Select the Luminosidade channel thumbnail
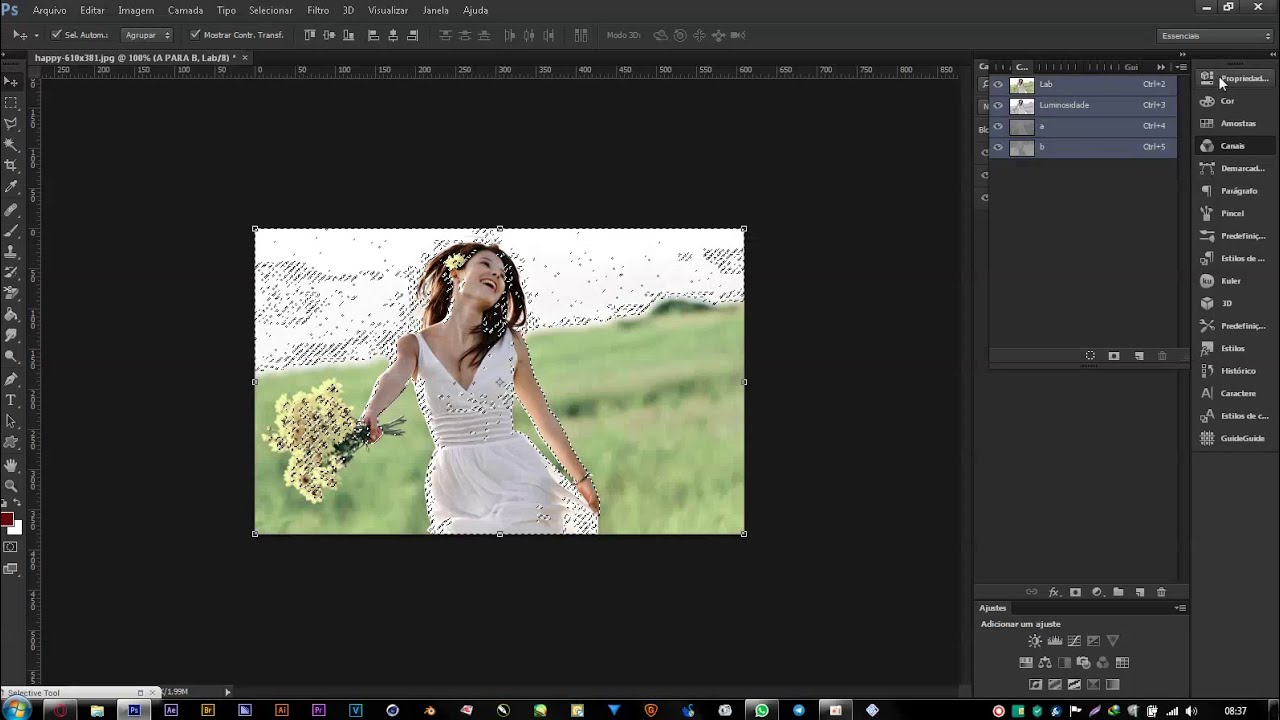The width and height of the screenshot is (1280, 720). point(1022,105)
